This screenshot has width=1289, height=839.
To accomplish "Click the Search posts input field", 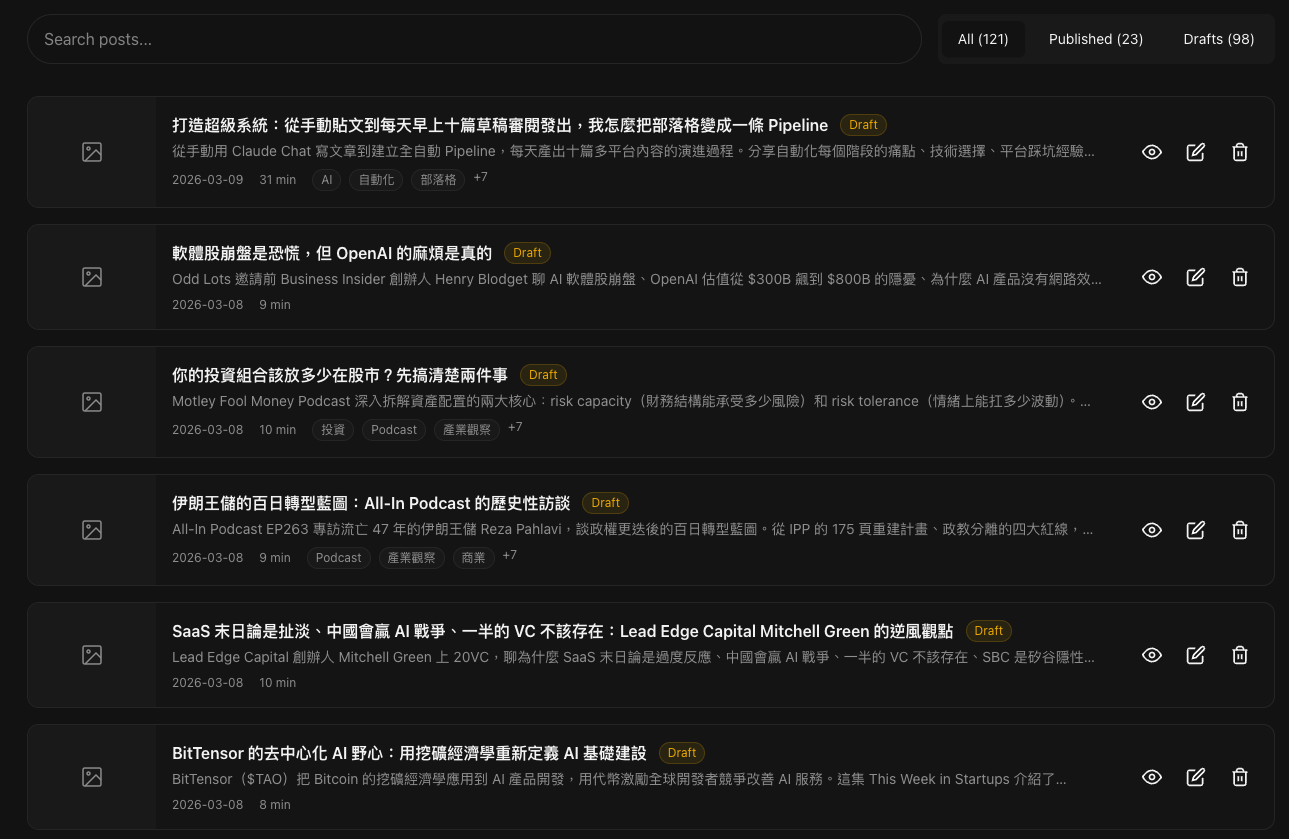I will [x=474, y=39].
